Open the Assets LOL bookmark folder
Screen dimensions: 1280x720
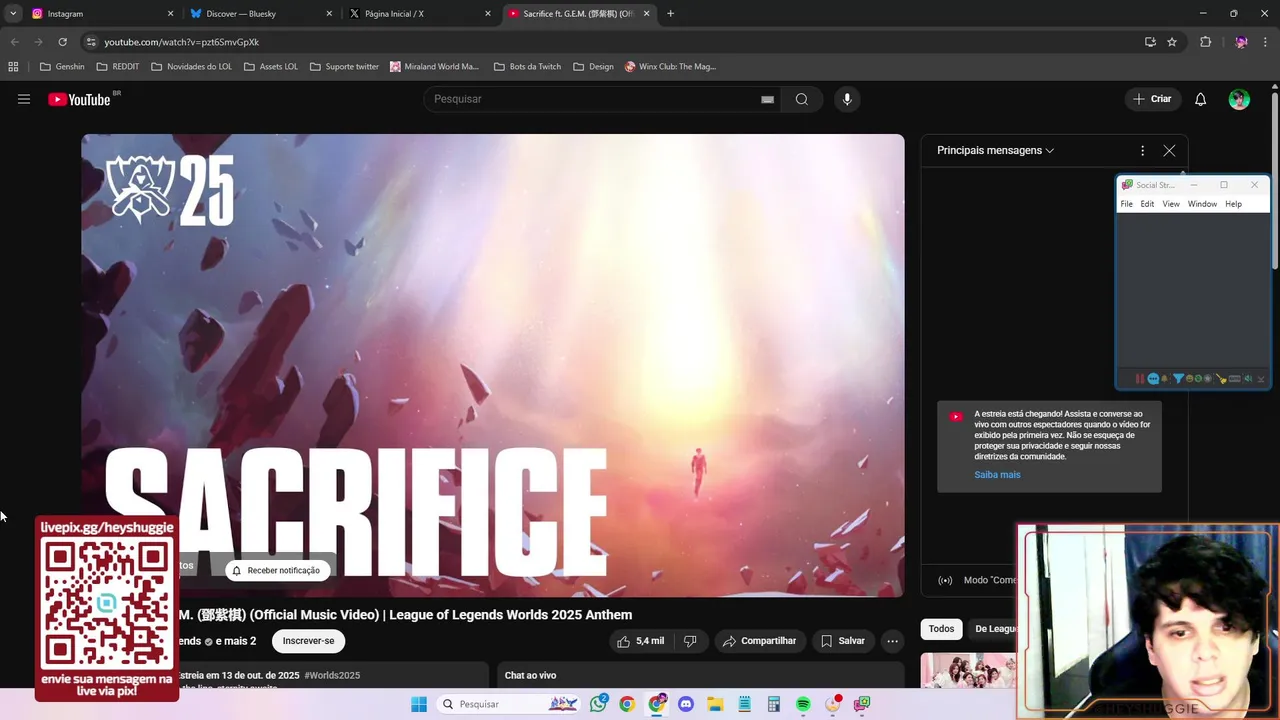point(270,67)
